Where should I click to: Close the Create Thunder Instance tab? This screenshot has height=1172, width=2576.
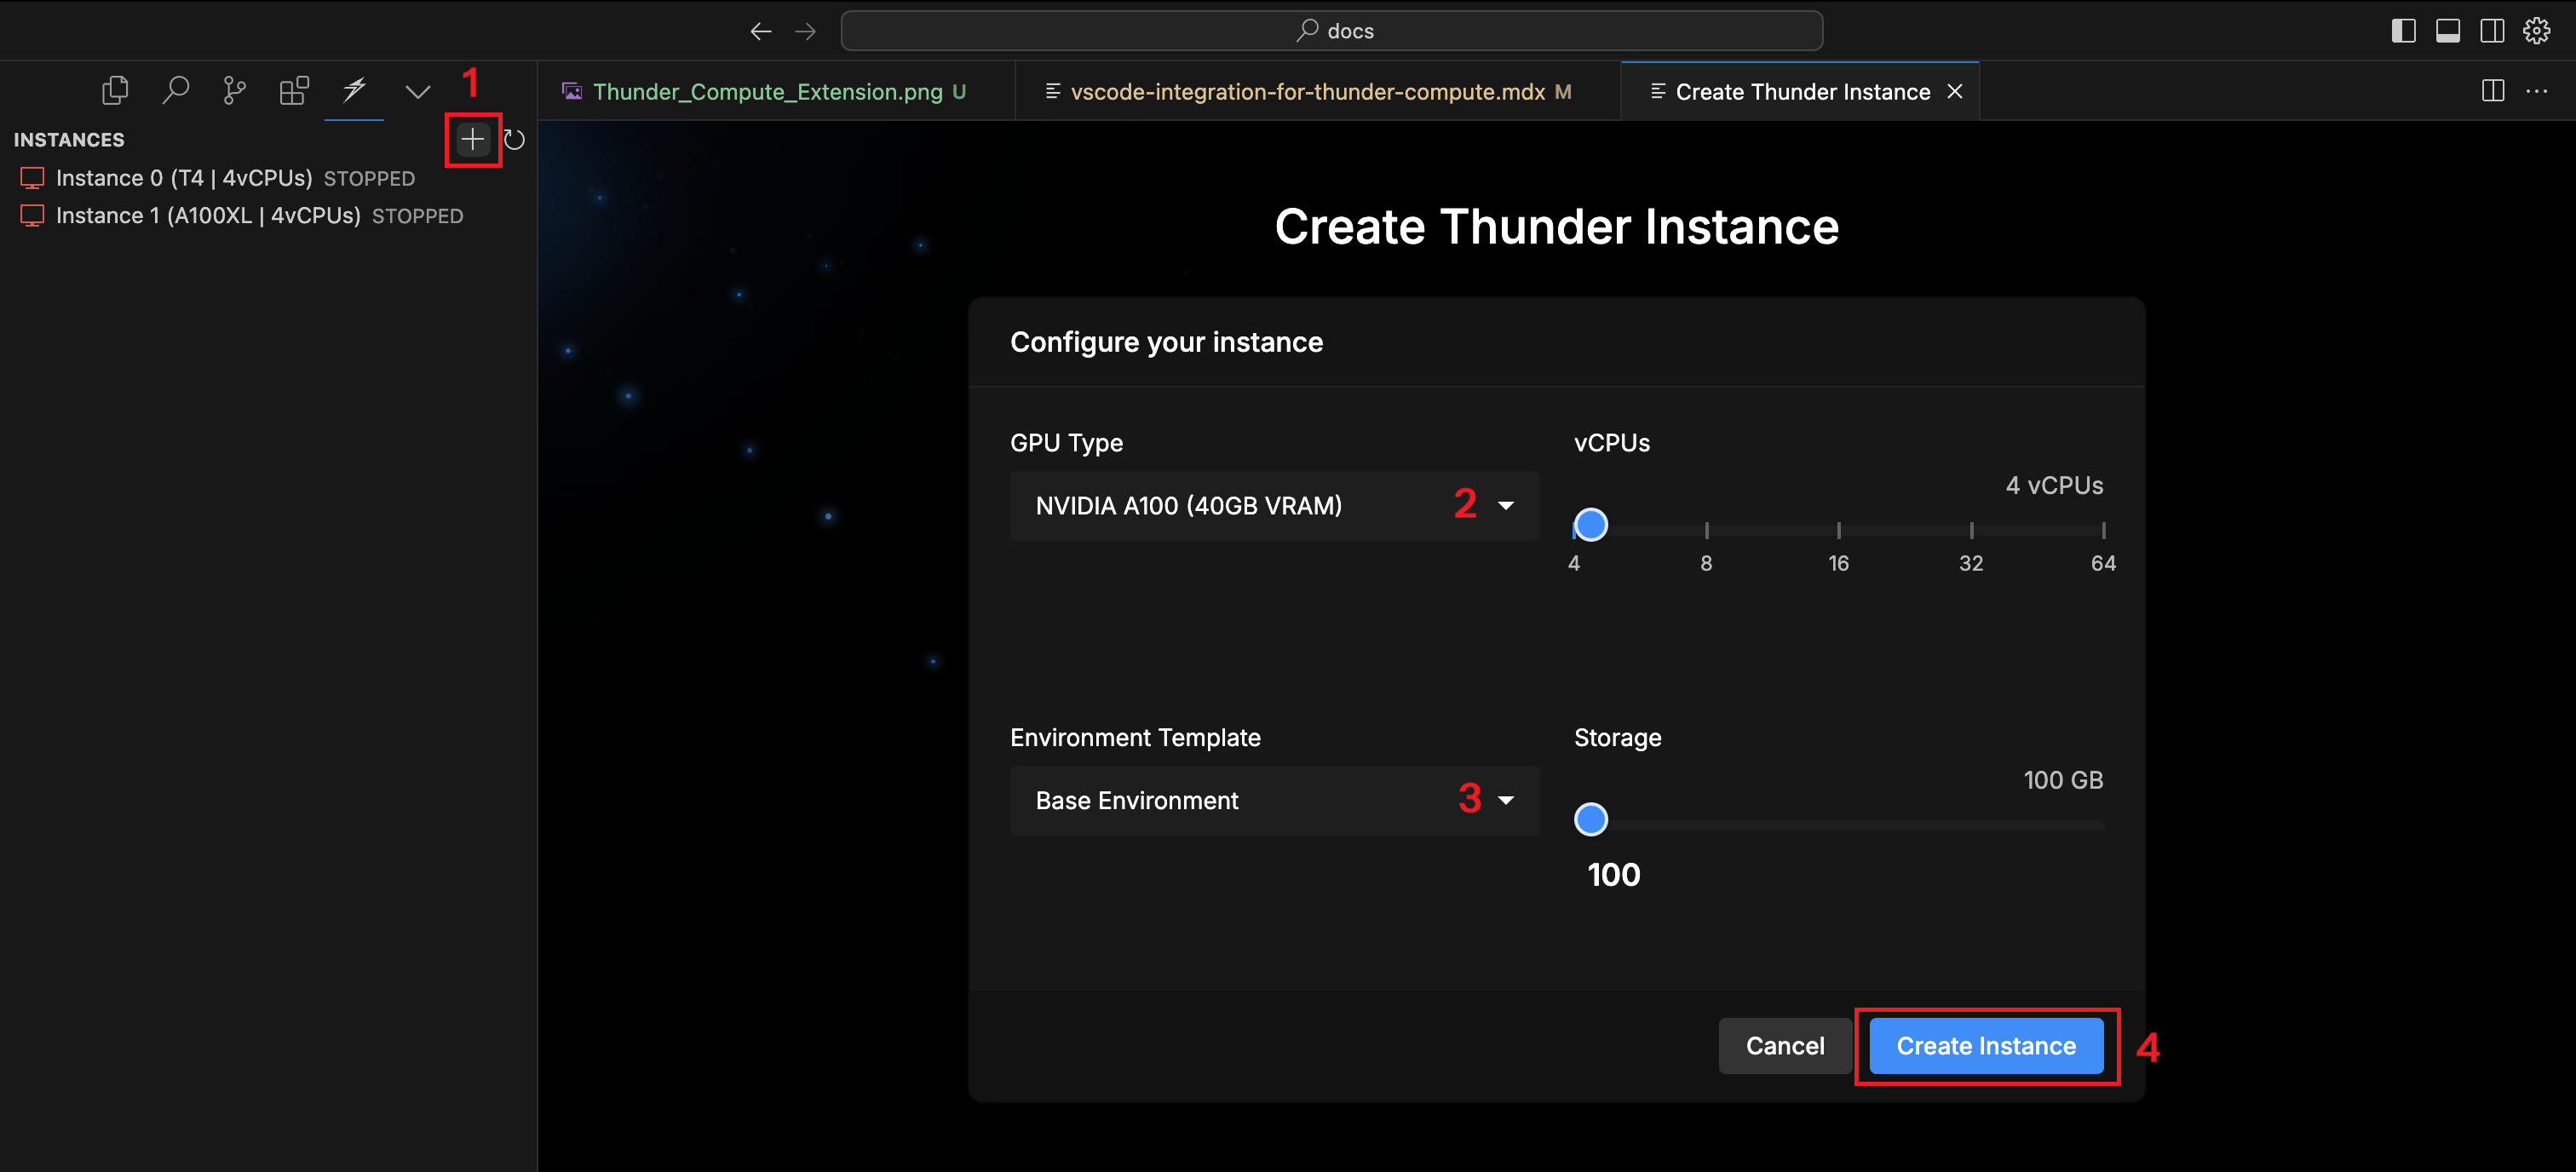click(x=1955, y=92)
